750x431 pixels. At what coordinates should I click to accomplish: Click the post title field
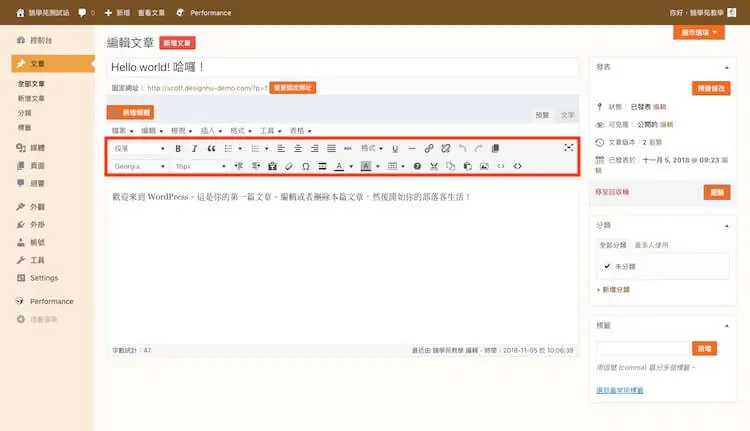pos(342,67)
